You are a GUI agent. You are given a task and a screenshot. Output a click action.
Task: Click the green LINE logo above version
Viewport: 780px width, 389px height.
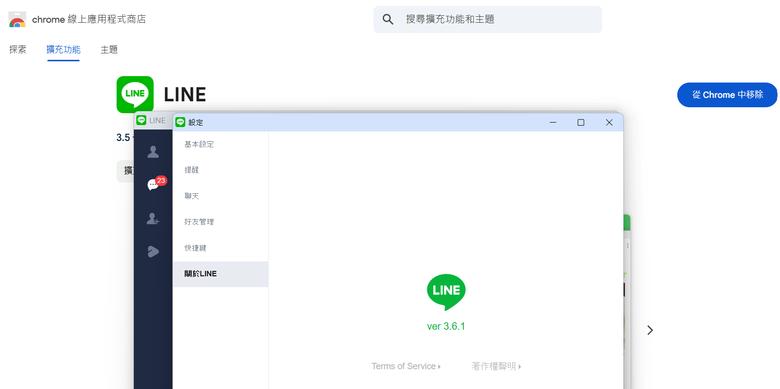point(446,292)
